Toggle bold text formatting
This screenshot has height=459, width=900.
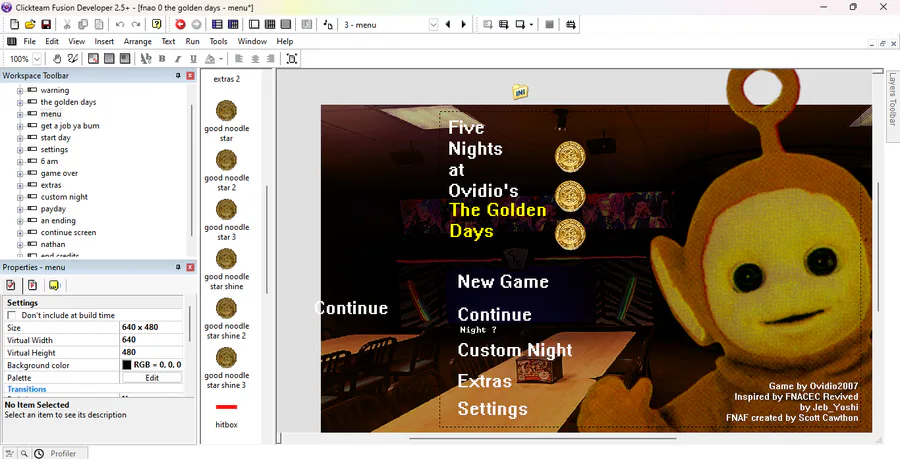[x=162, y=59]
